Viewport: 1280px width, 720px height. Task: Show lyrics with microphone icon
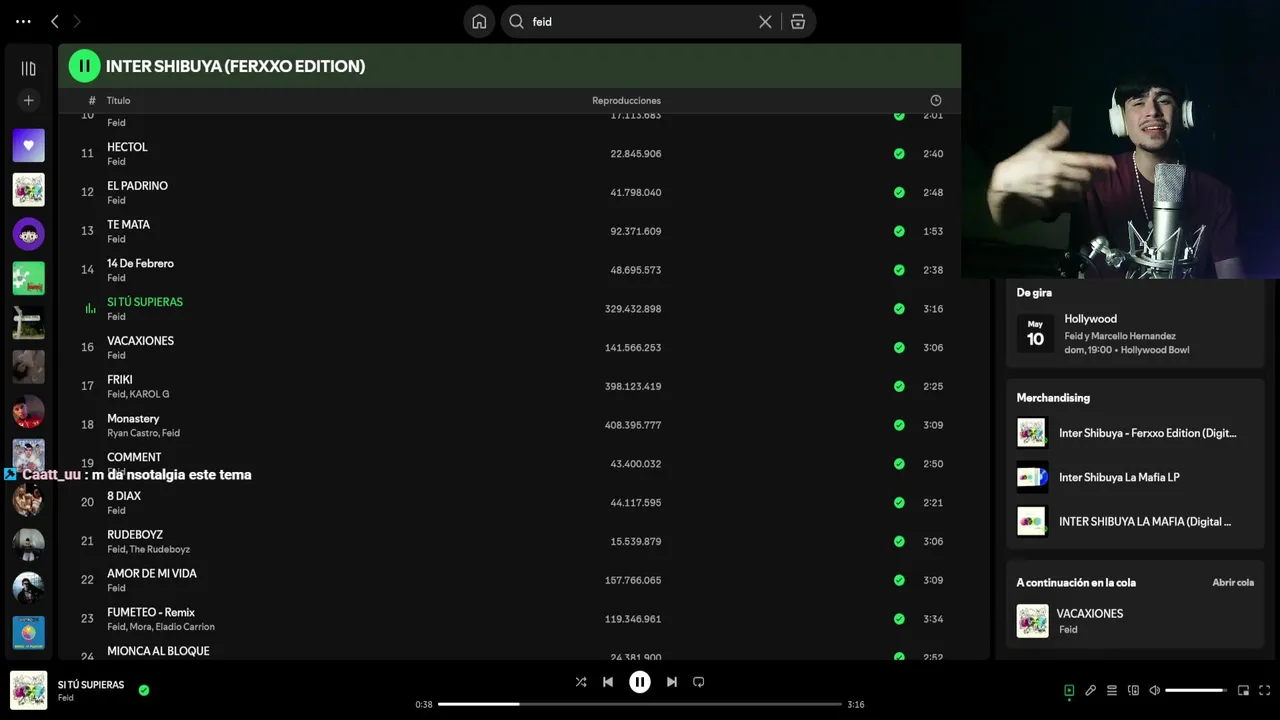pos(1091,690)
